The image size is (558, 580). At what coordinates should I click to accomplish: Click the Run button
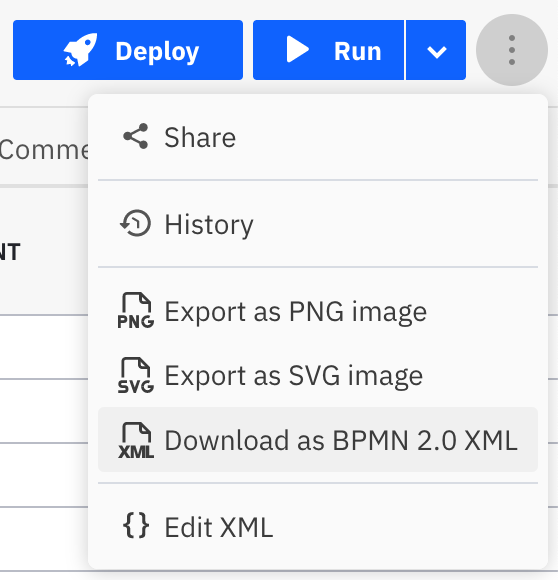[x=328, y=50]
